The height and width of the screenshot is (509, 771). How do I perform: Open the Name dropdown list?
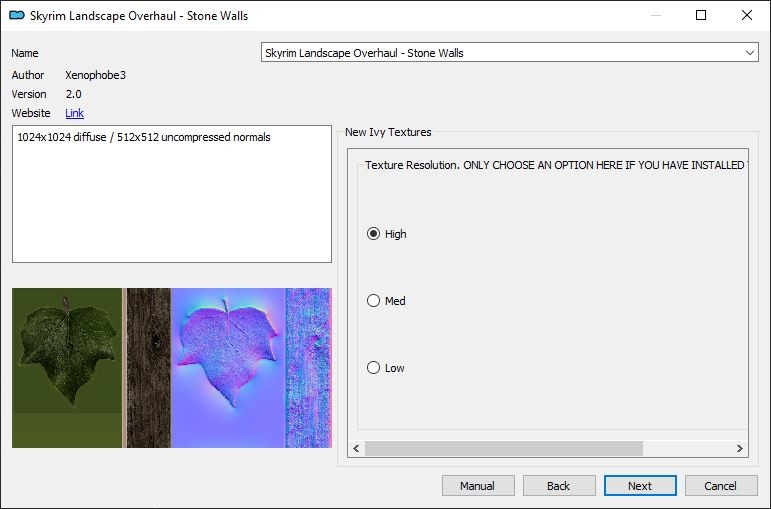tap(509, 53)
